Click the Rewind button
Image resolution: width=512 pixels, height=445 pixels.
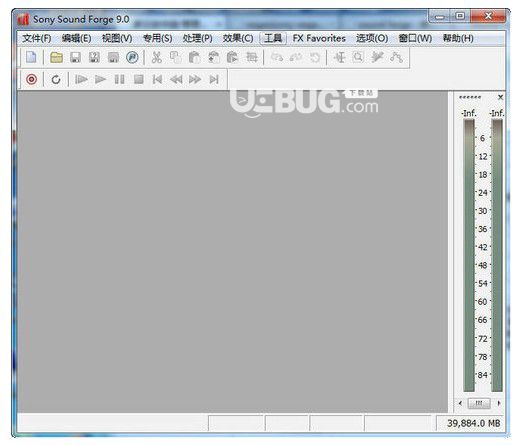(176, 79)
